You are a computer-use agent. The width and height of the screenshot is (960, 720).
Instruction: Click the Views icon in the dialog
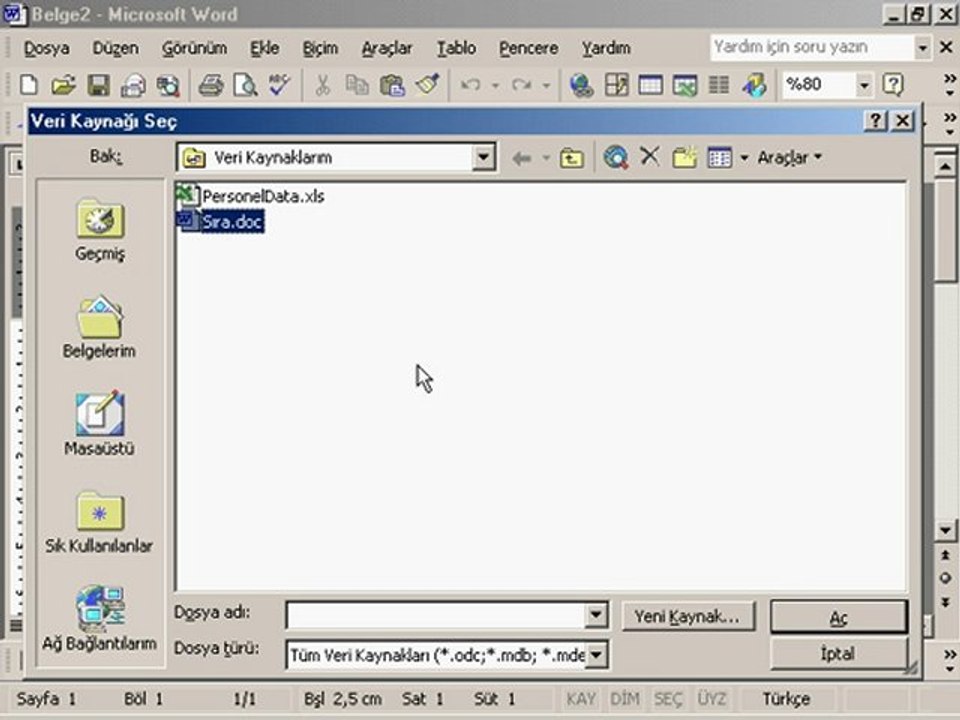719,157
